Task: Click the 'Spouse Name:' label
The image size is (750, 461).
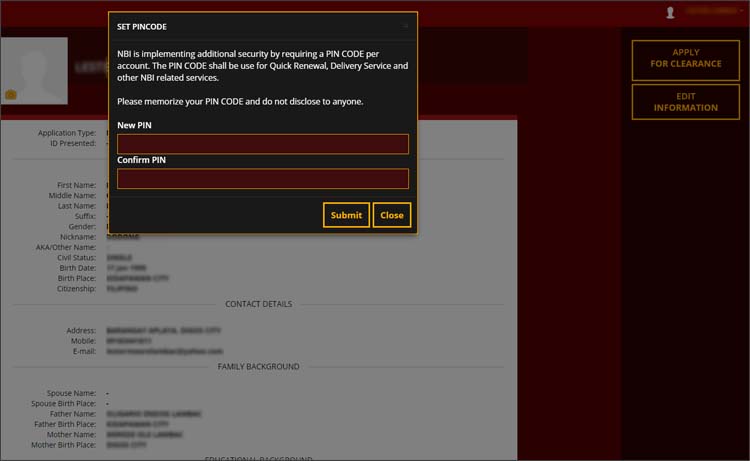Action: coord(71,393)
